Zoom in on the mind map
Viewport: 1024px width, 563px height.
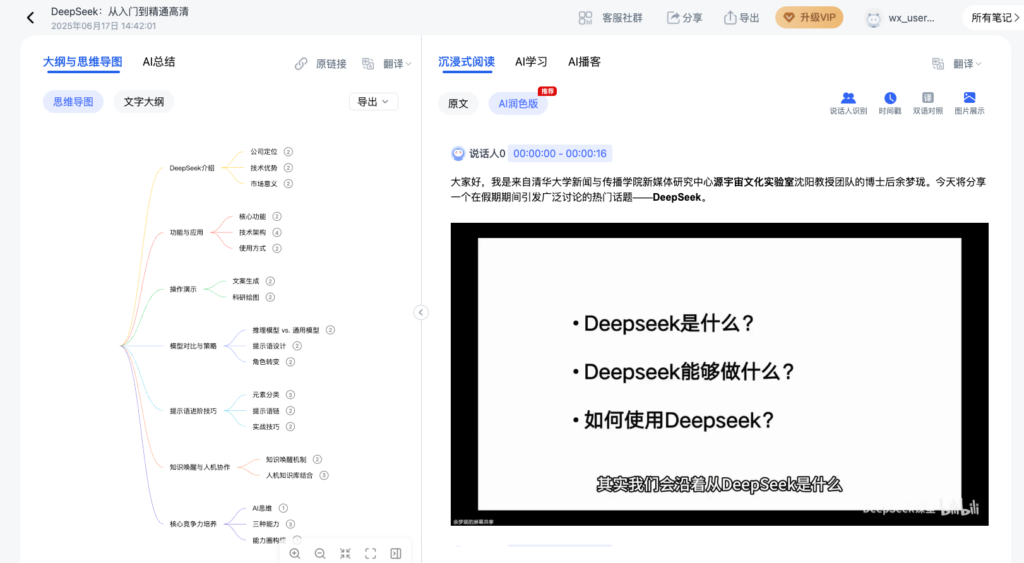click(295, 553)
